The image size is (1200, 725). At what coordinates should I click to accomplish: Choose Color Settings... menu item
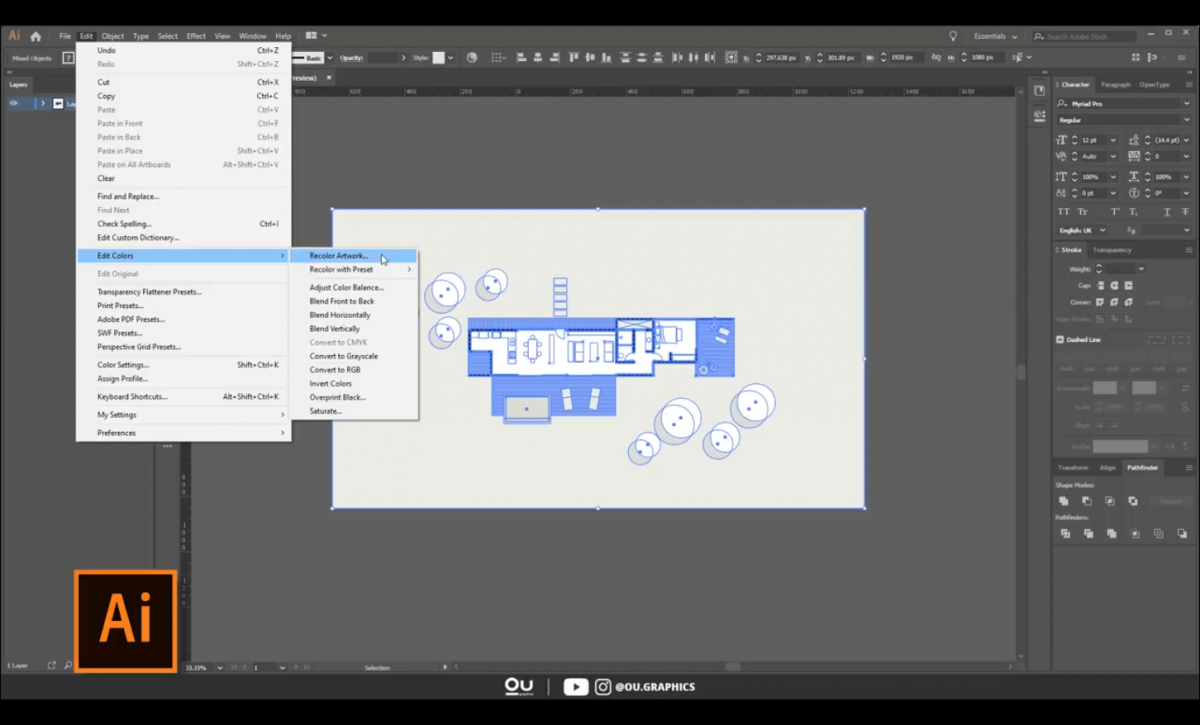click(184, 365)
